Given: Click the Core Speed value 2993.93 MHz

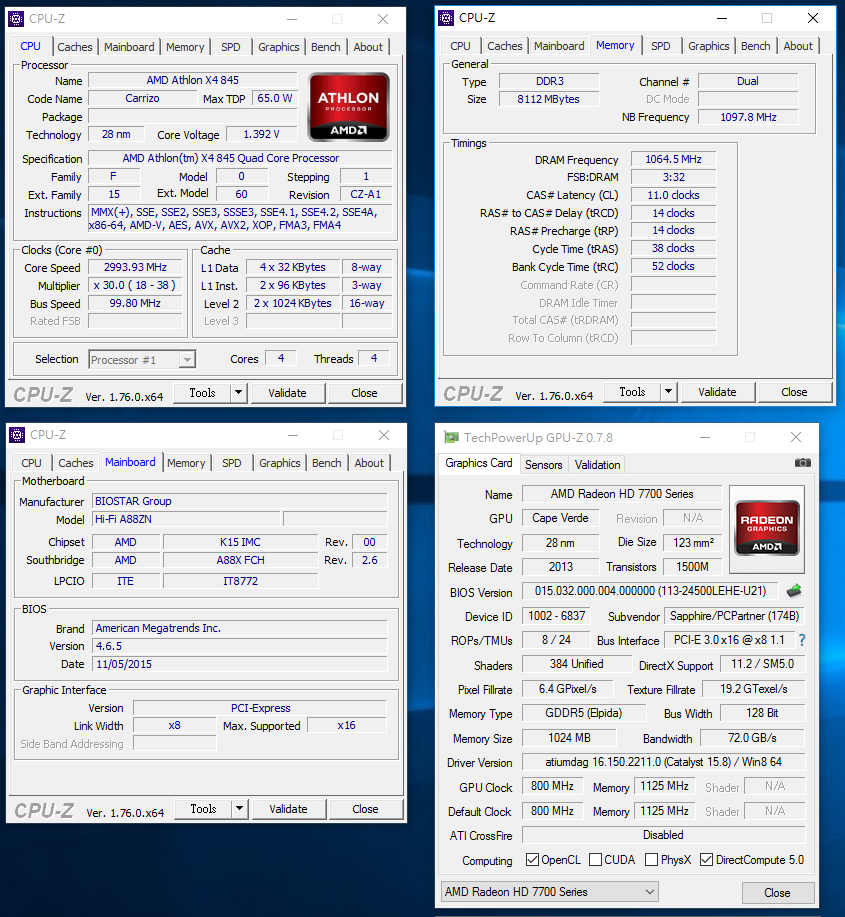Looking at the screenshot, I should 135,267.
